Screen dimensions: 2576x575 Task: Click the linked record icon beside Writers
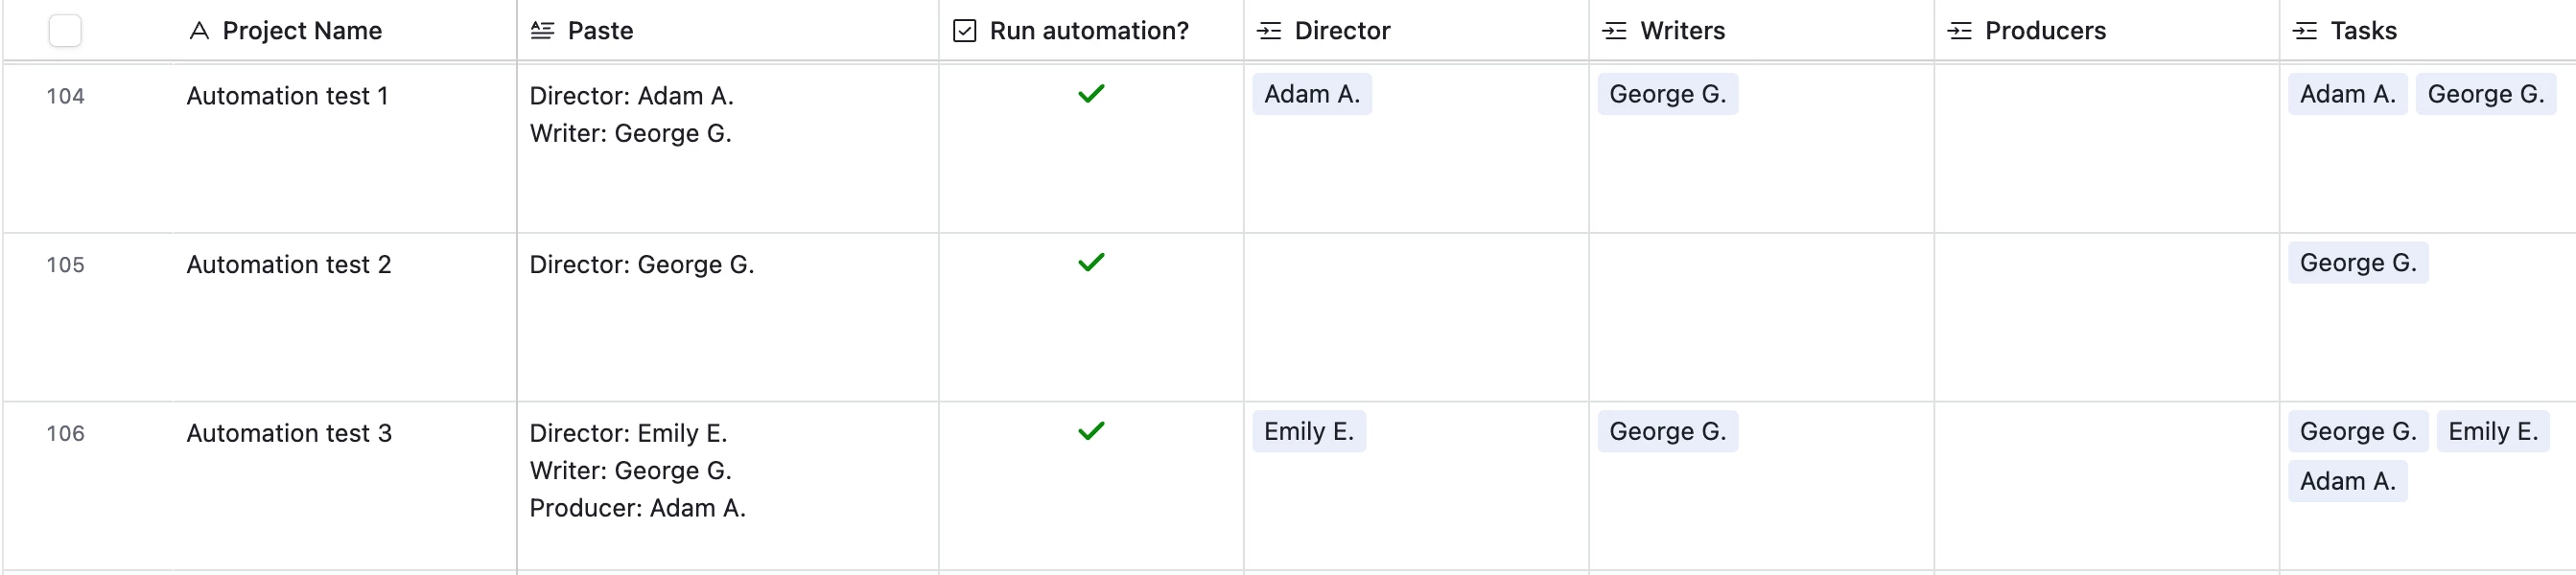[1614, 31]
